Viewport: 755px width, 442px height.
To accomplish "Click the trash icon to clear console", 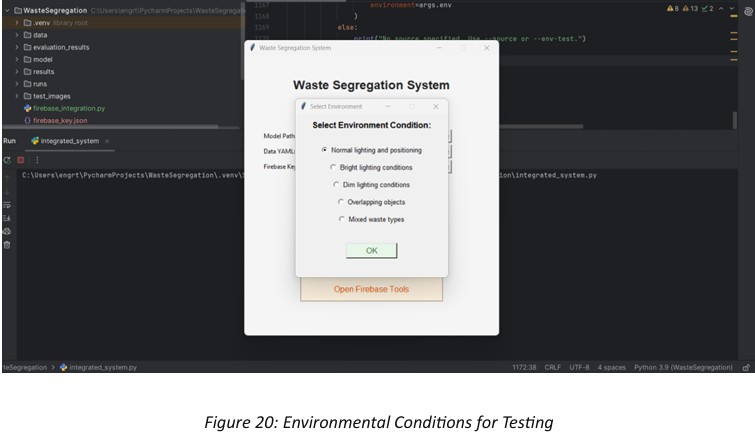I will 7,245.
